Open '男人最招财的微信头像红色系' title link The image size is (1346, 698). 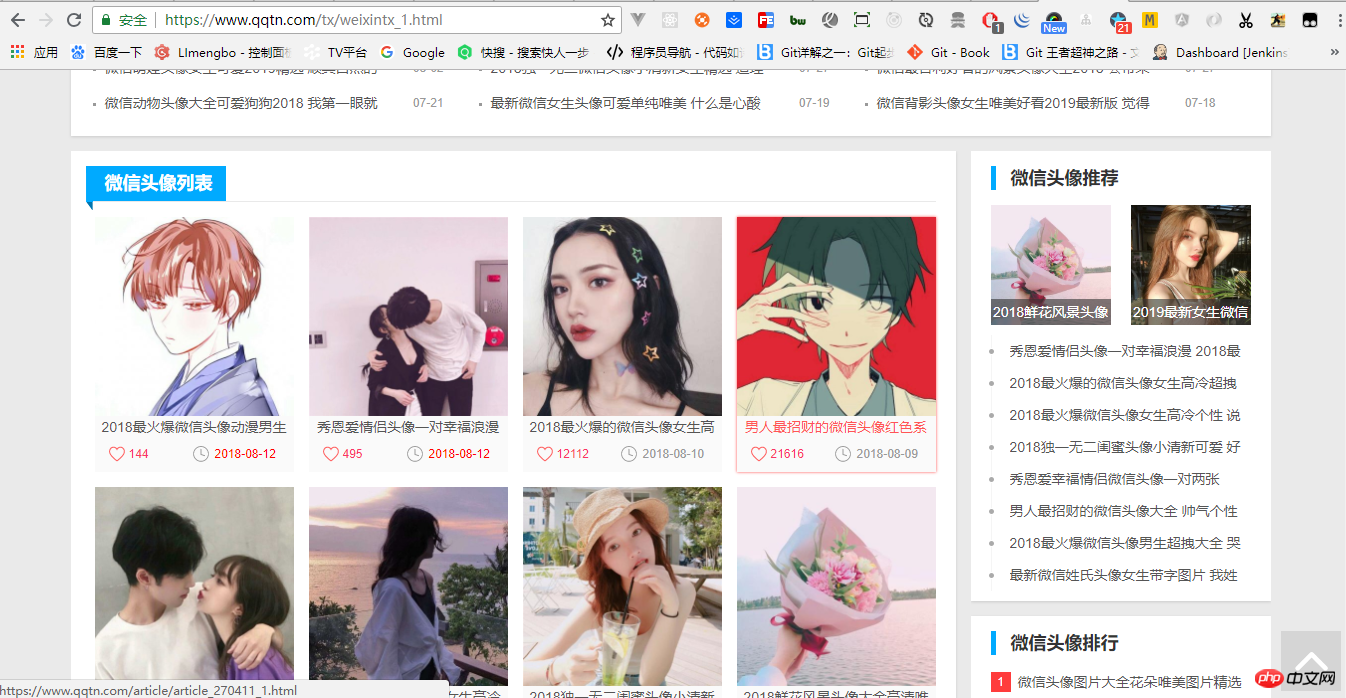(836, 427)
